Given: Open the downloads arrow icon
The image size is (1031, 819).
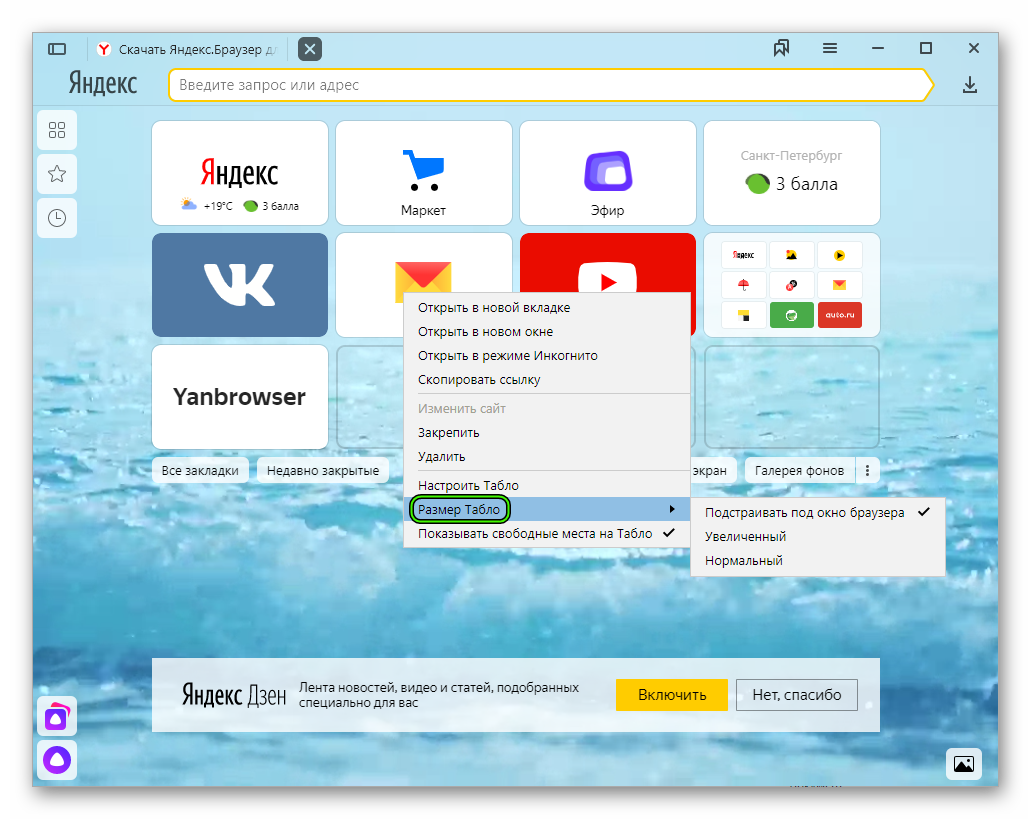Looking at the screenshot, I should 970,85.
